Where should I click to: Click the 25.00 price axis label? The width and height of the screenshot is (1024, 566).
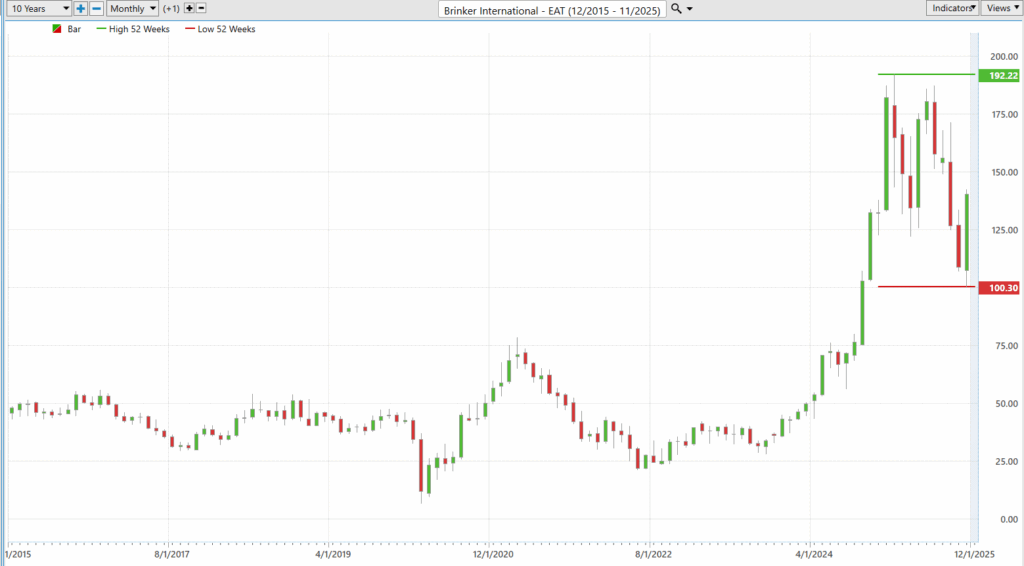pyautogui.click(x=1006, y=462)
